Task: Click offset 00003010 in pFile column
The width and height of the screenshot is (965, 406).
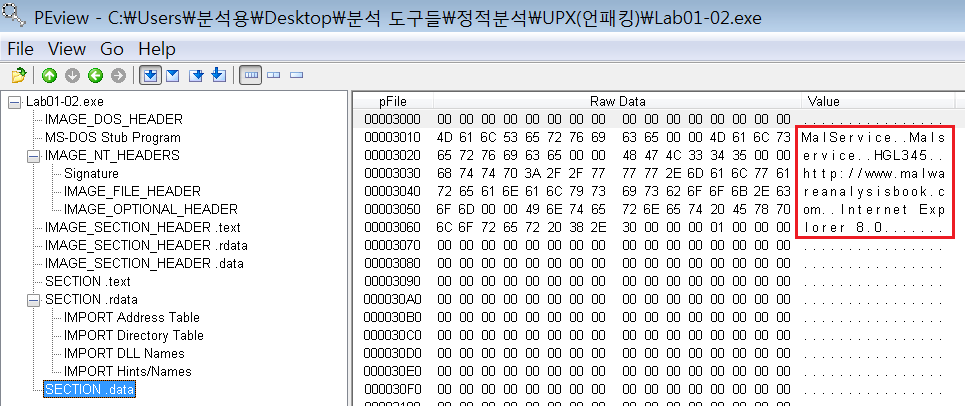Action: [x=393, y=137]
